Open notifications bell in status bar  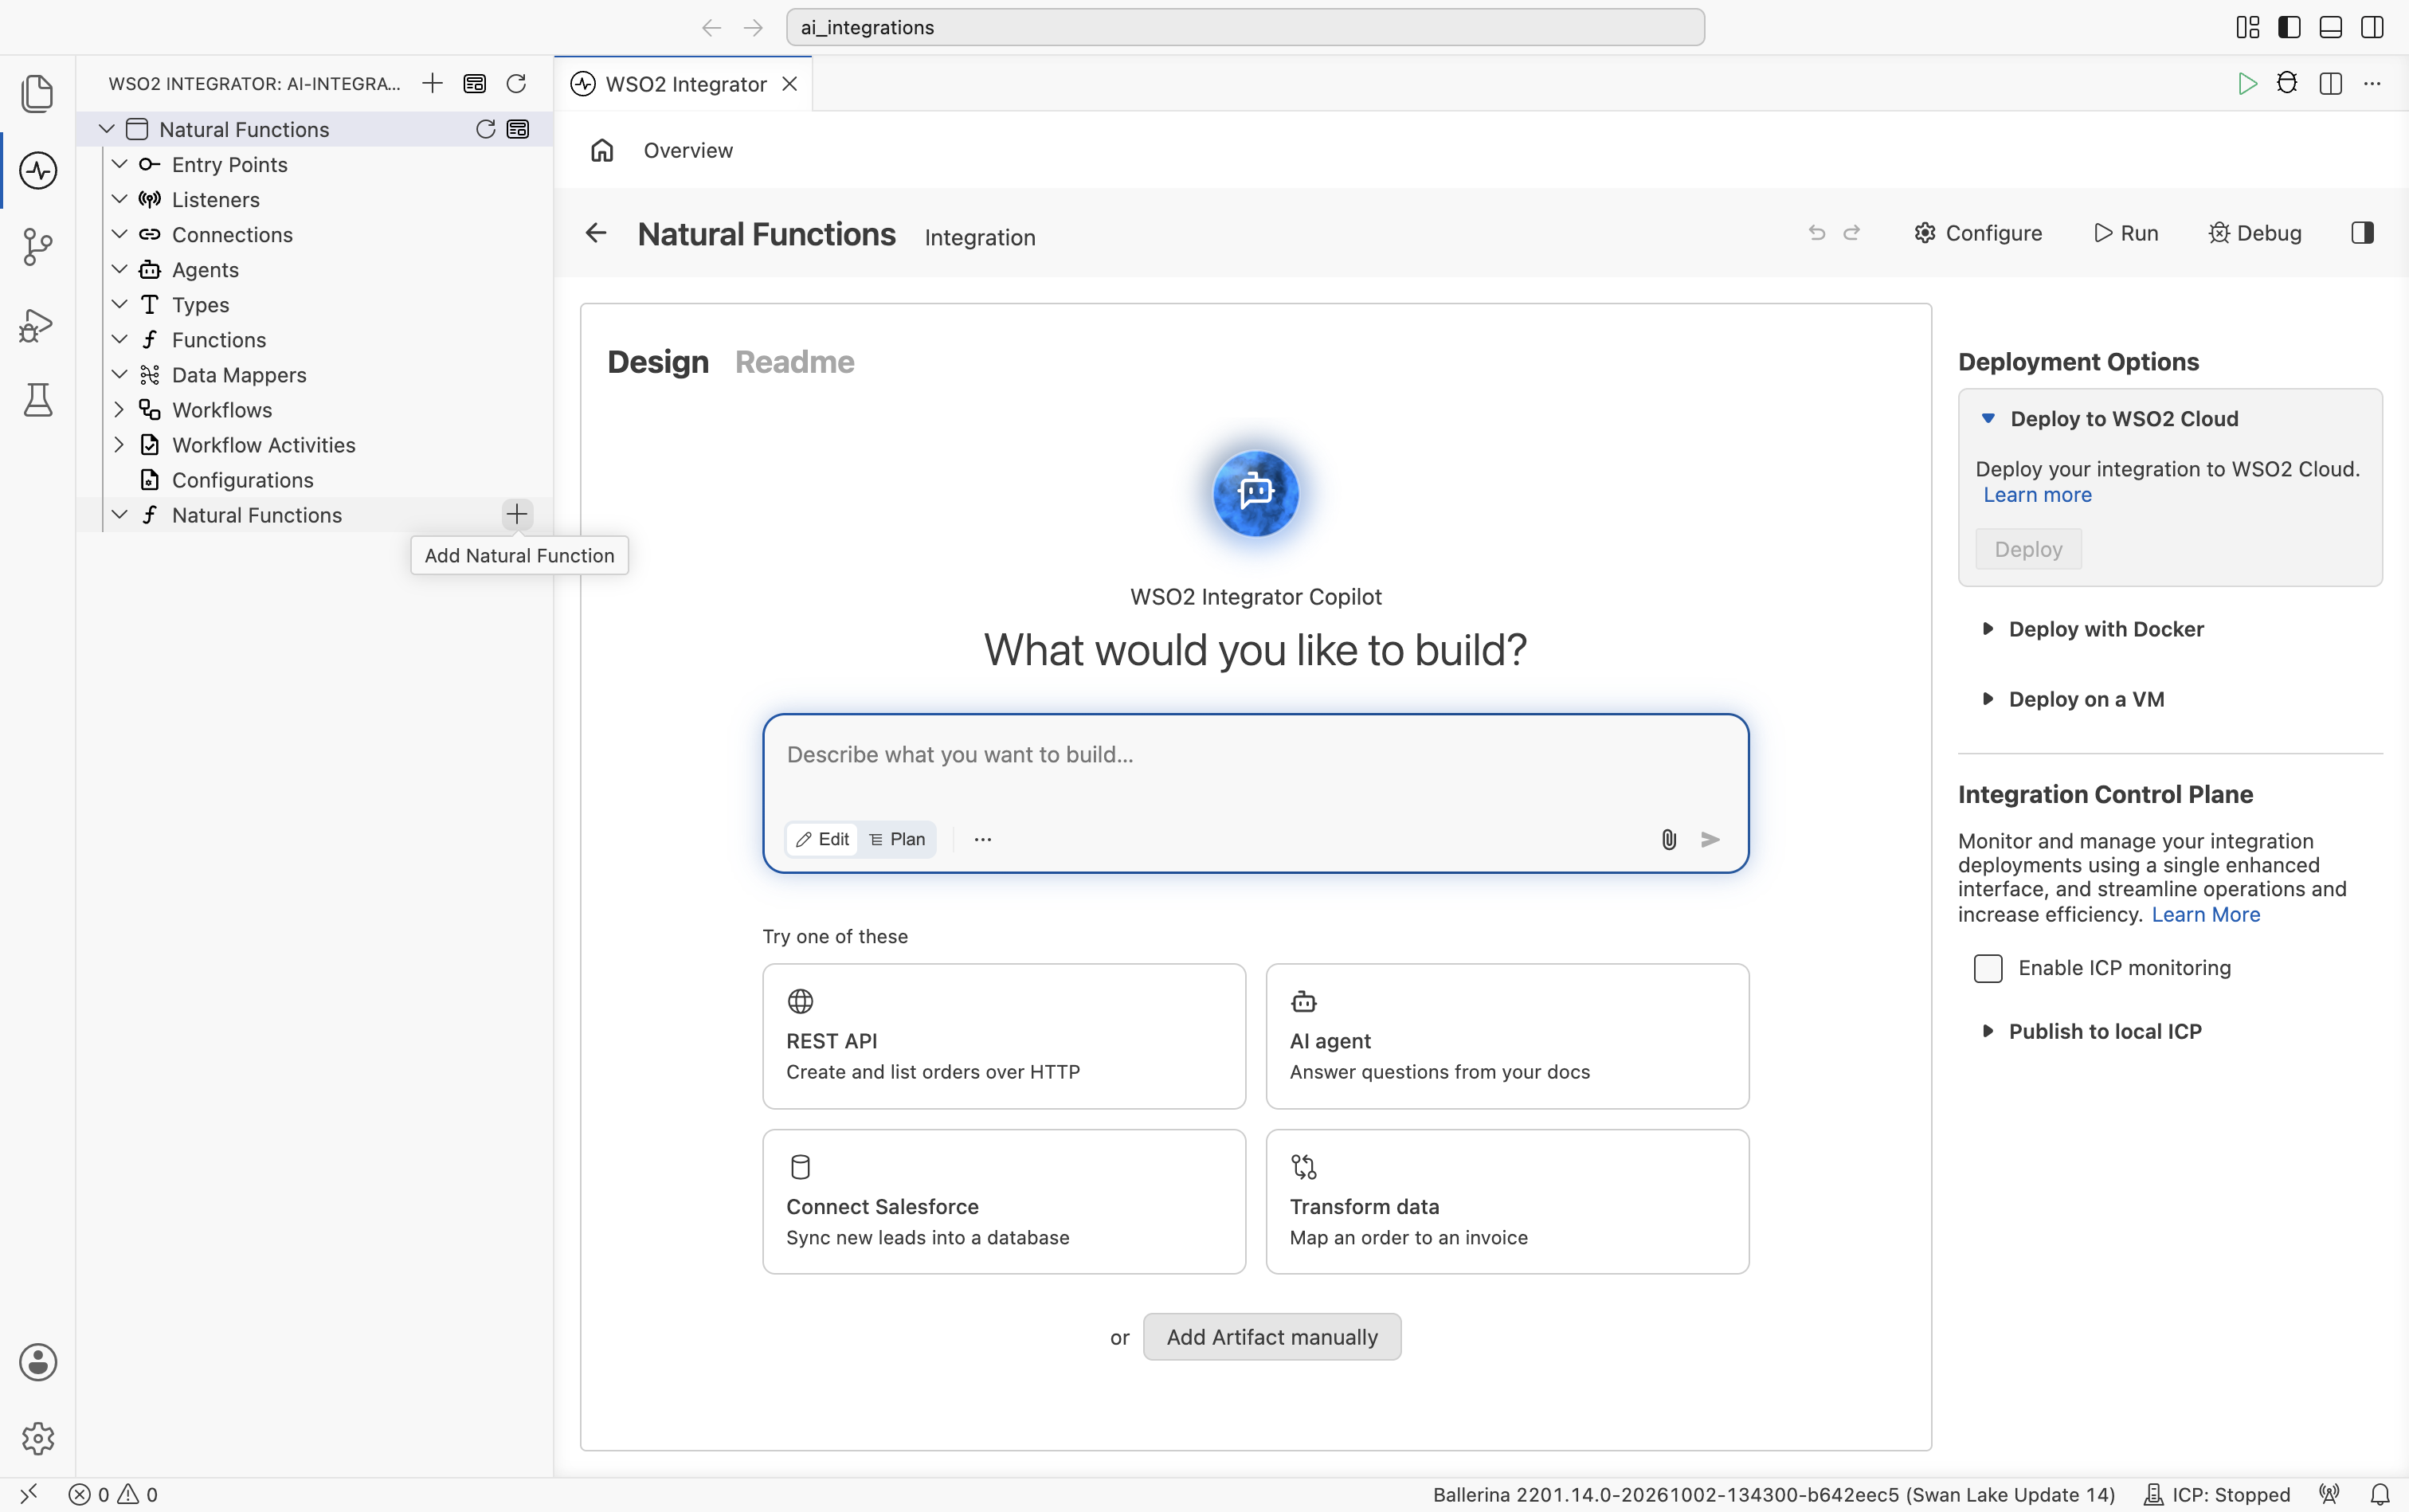pos(2381,1494)
